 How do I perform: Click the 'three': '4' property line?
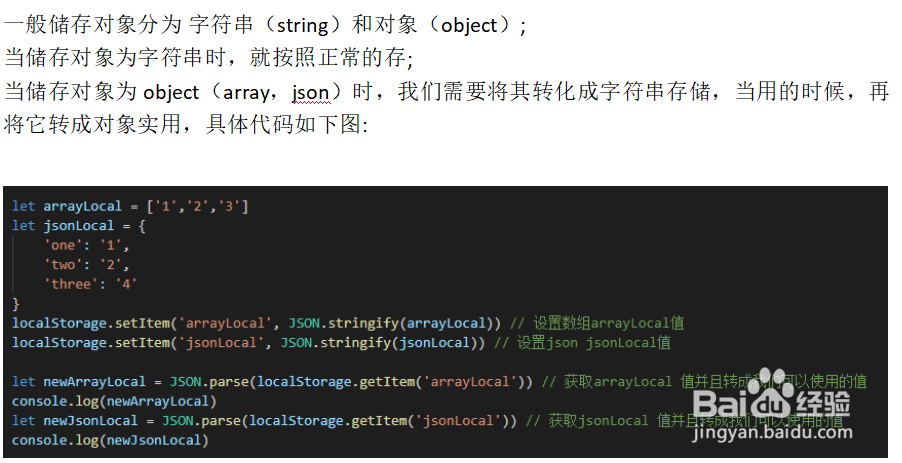pyautogui.click(x=94, y=283)
